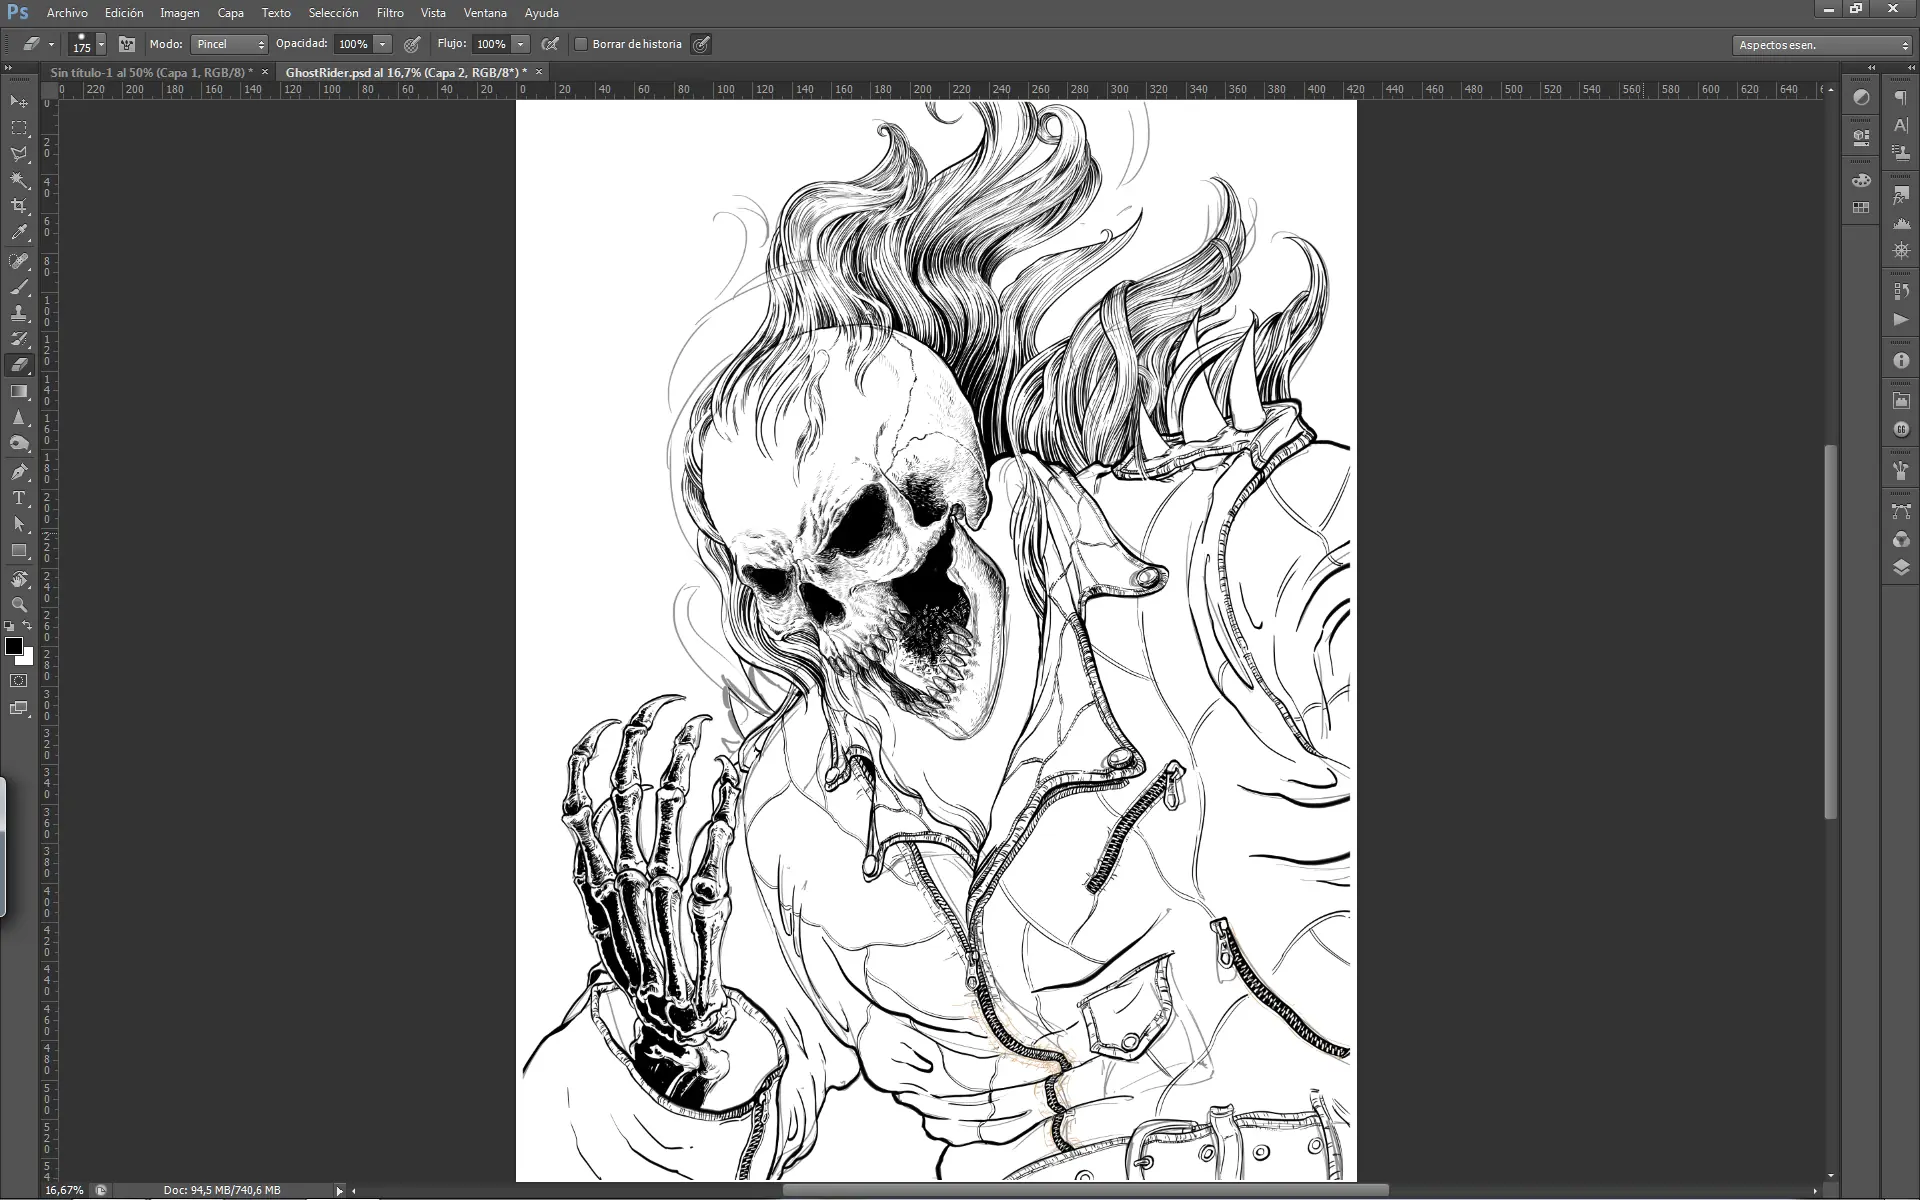
Task: Open the Edición menu
Action: 124,13
